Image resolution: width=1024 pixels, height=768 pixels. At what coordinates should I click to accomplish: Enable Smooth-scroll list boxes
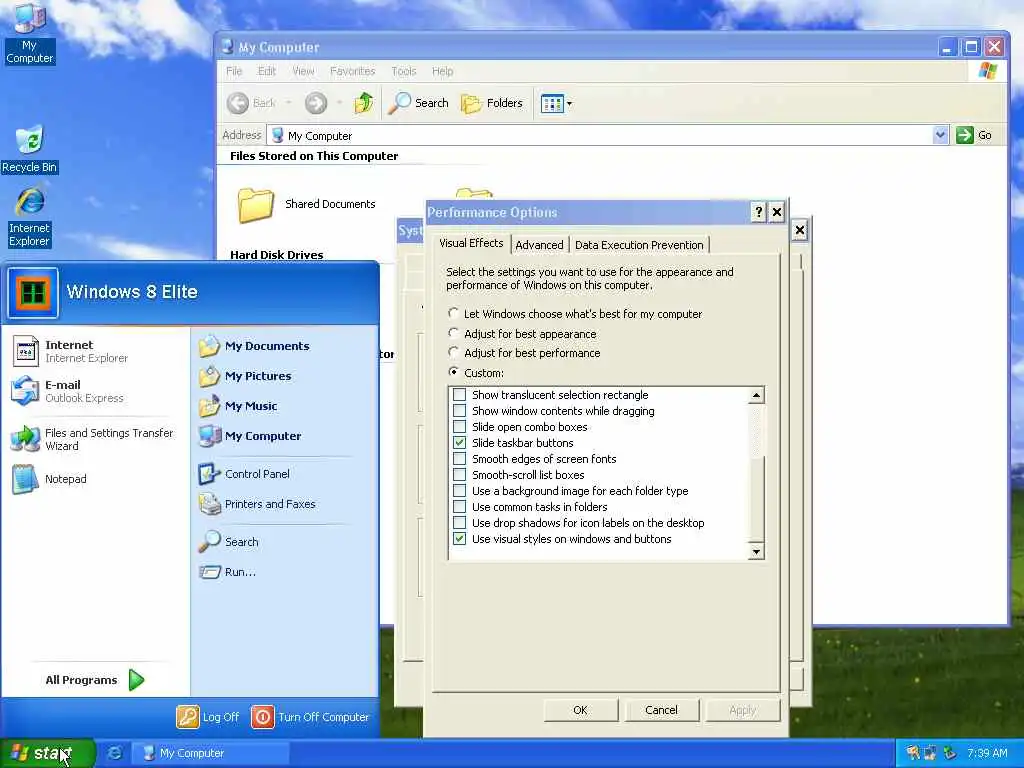(x=460, y=475)
